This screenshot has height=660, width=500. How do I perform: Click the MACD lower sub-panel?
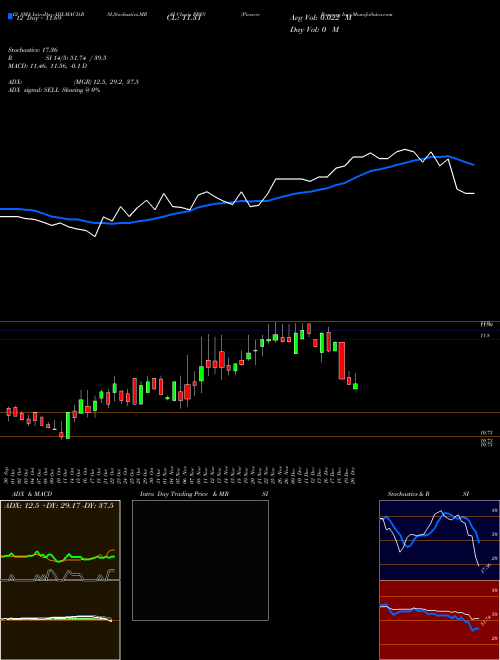pyautogui.click(x=60, y=620)
